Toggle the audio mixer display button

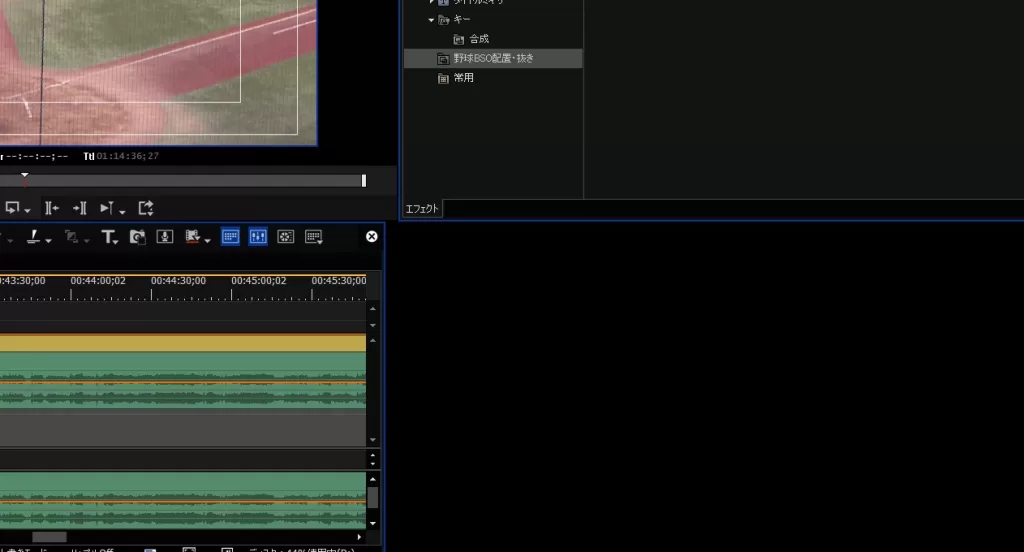coord(258,237)
